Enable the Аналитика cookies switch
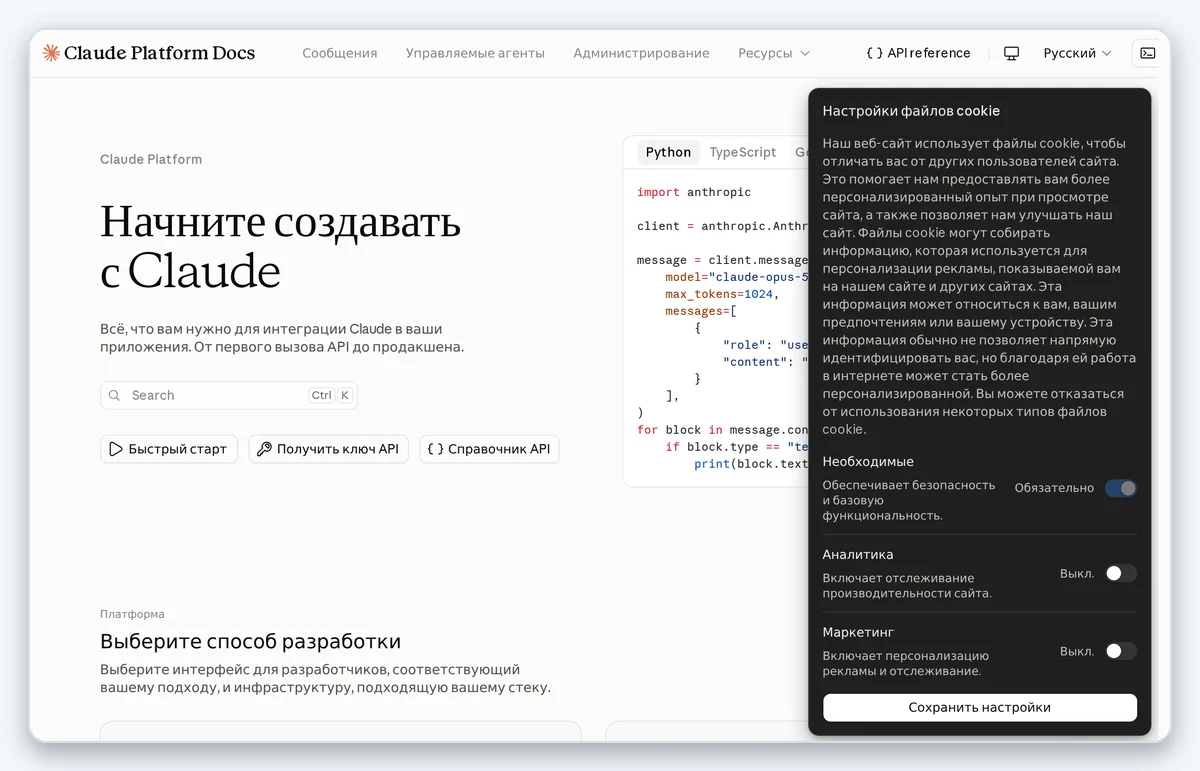Image resolution: width=1200 pixels, height=771 pixels. (1121, 573)
